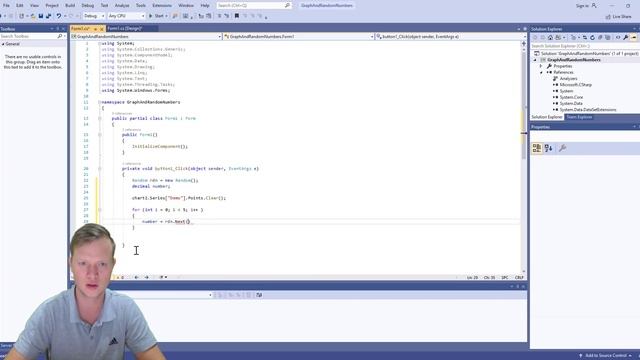The image size is (640, 360).
Task: Toggle the Preview Selected Items icon
Action: (x=634, y=38)
